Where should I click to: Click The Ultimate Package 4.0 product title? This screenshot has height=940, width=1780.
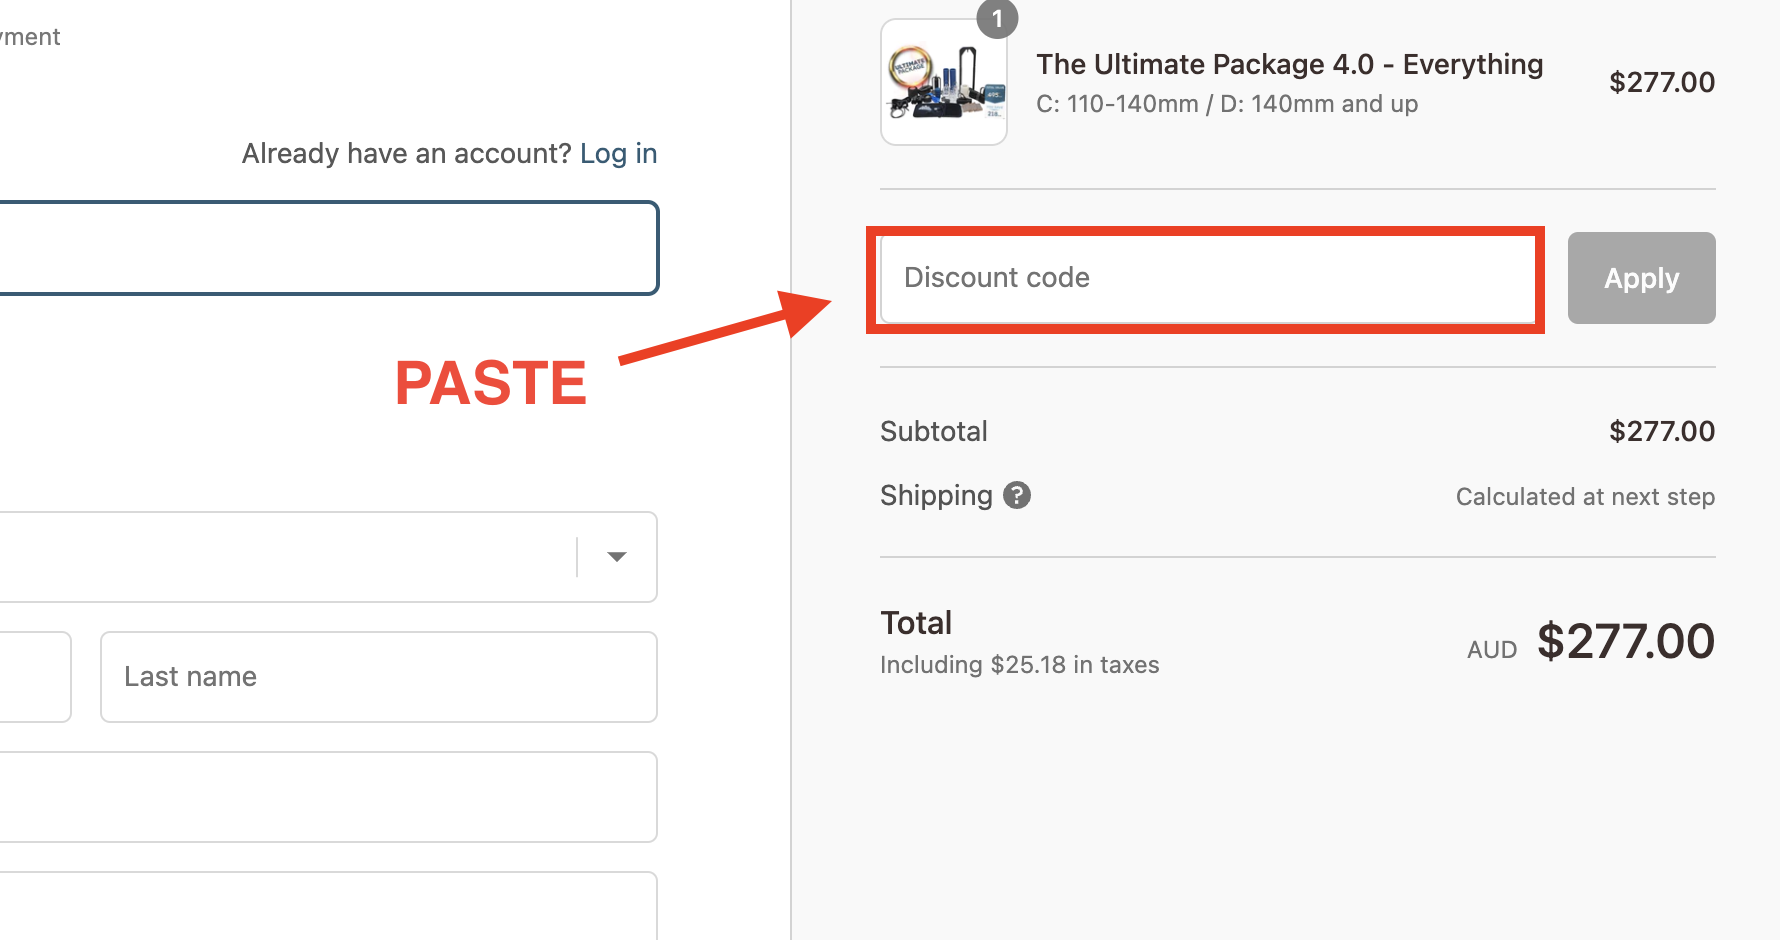(1289, 64)
